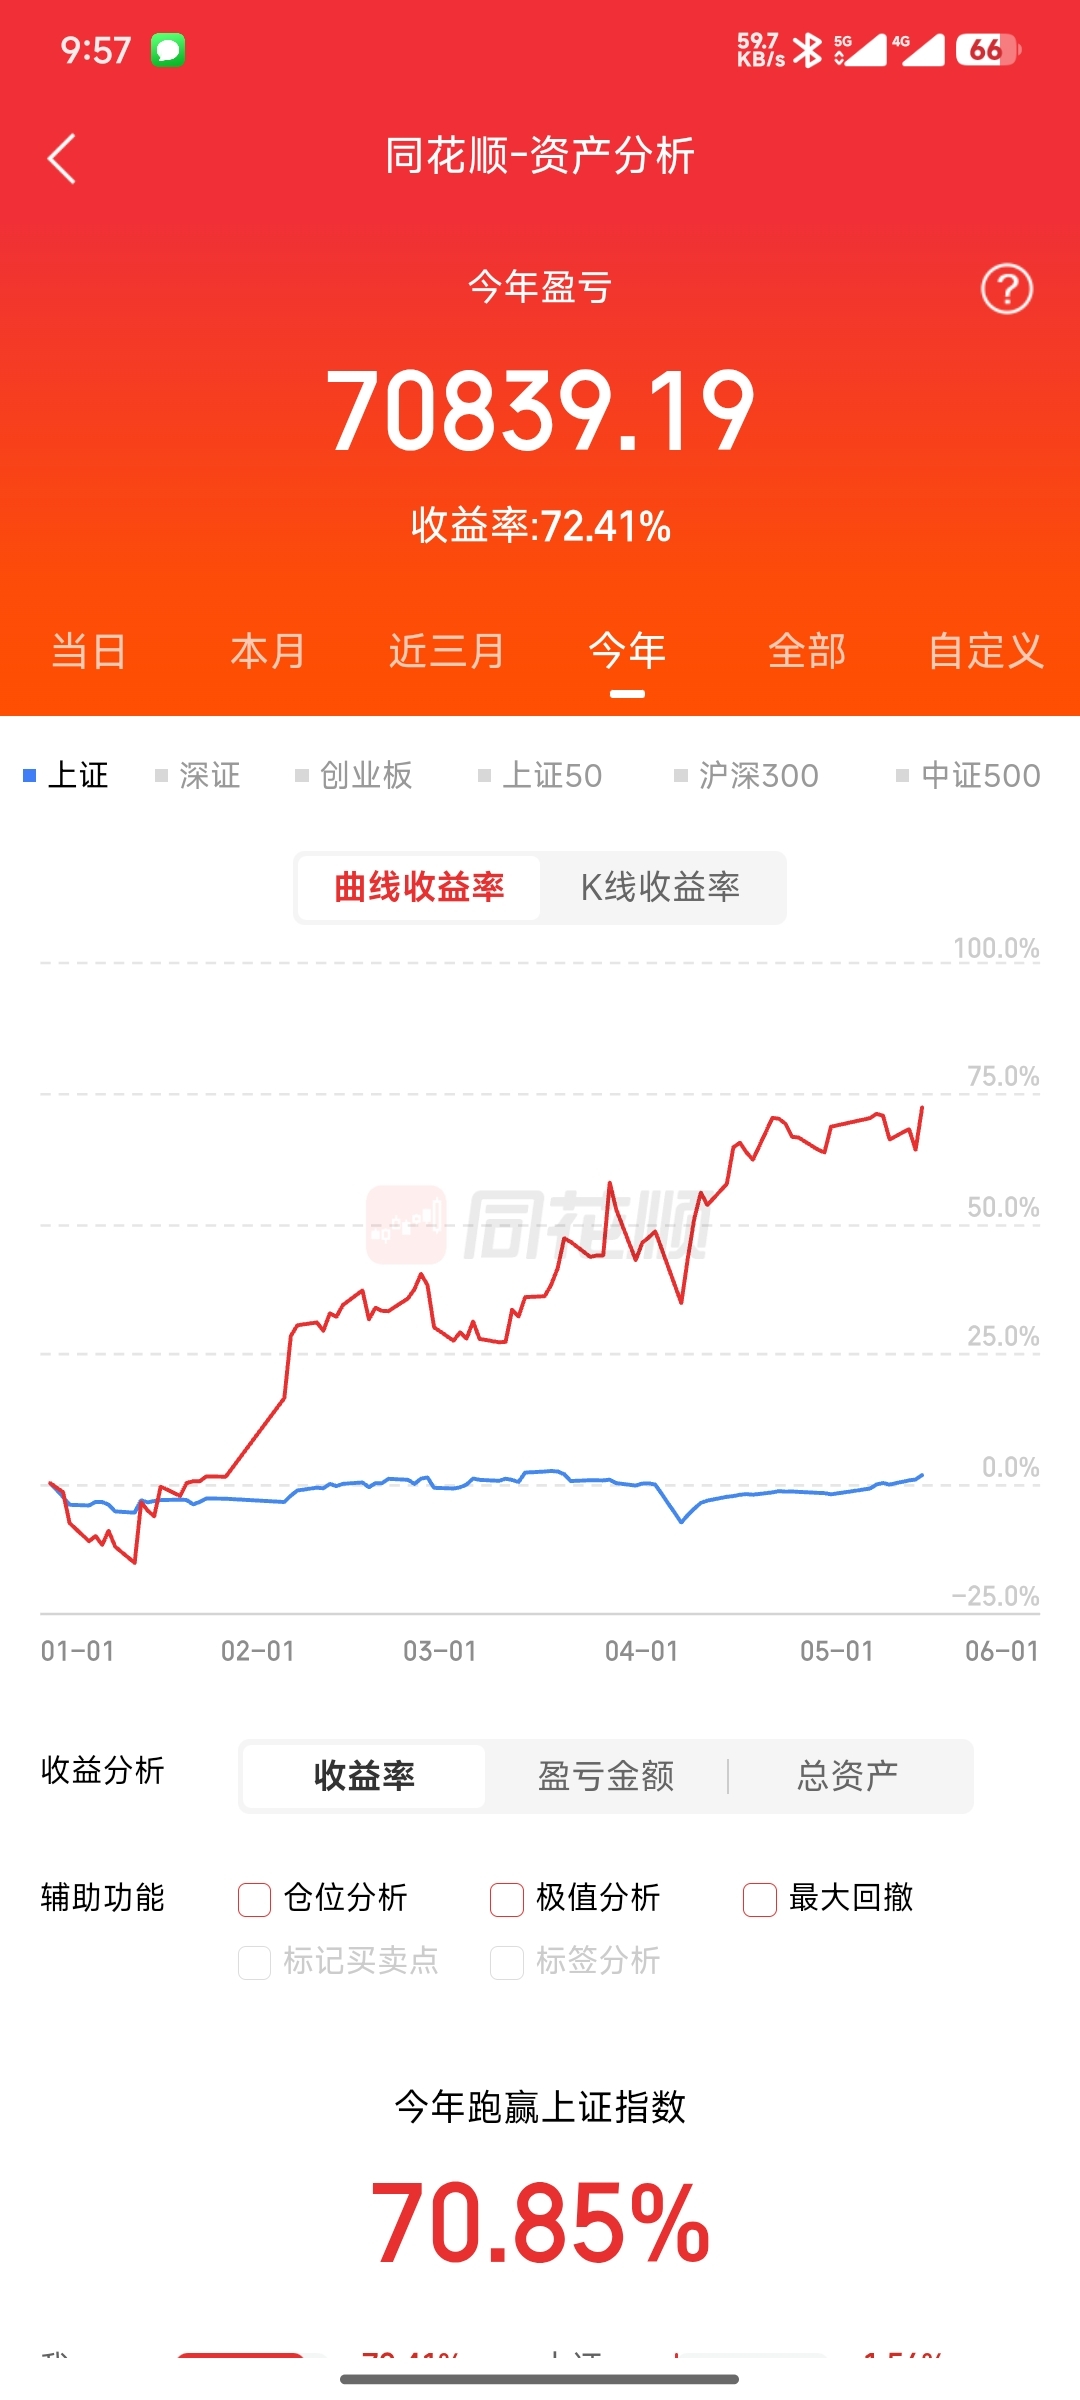Screen dimensions: 1080x2400
Task: Select the 中证500 index legend
Action: coord(969,775)
